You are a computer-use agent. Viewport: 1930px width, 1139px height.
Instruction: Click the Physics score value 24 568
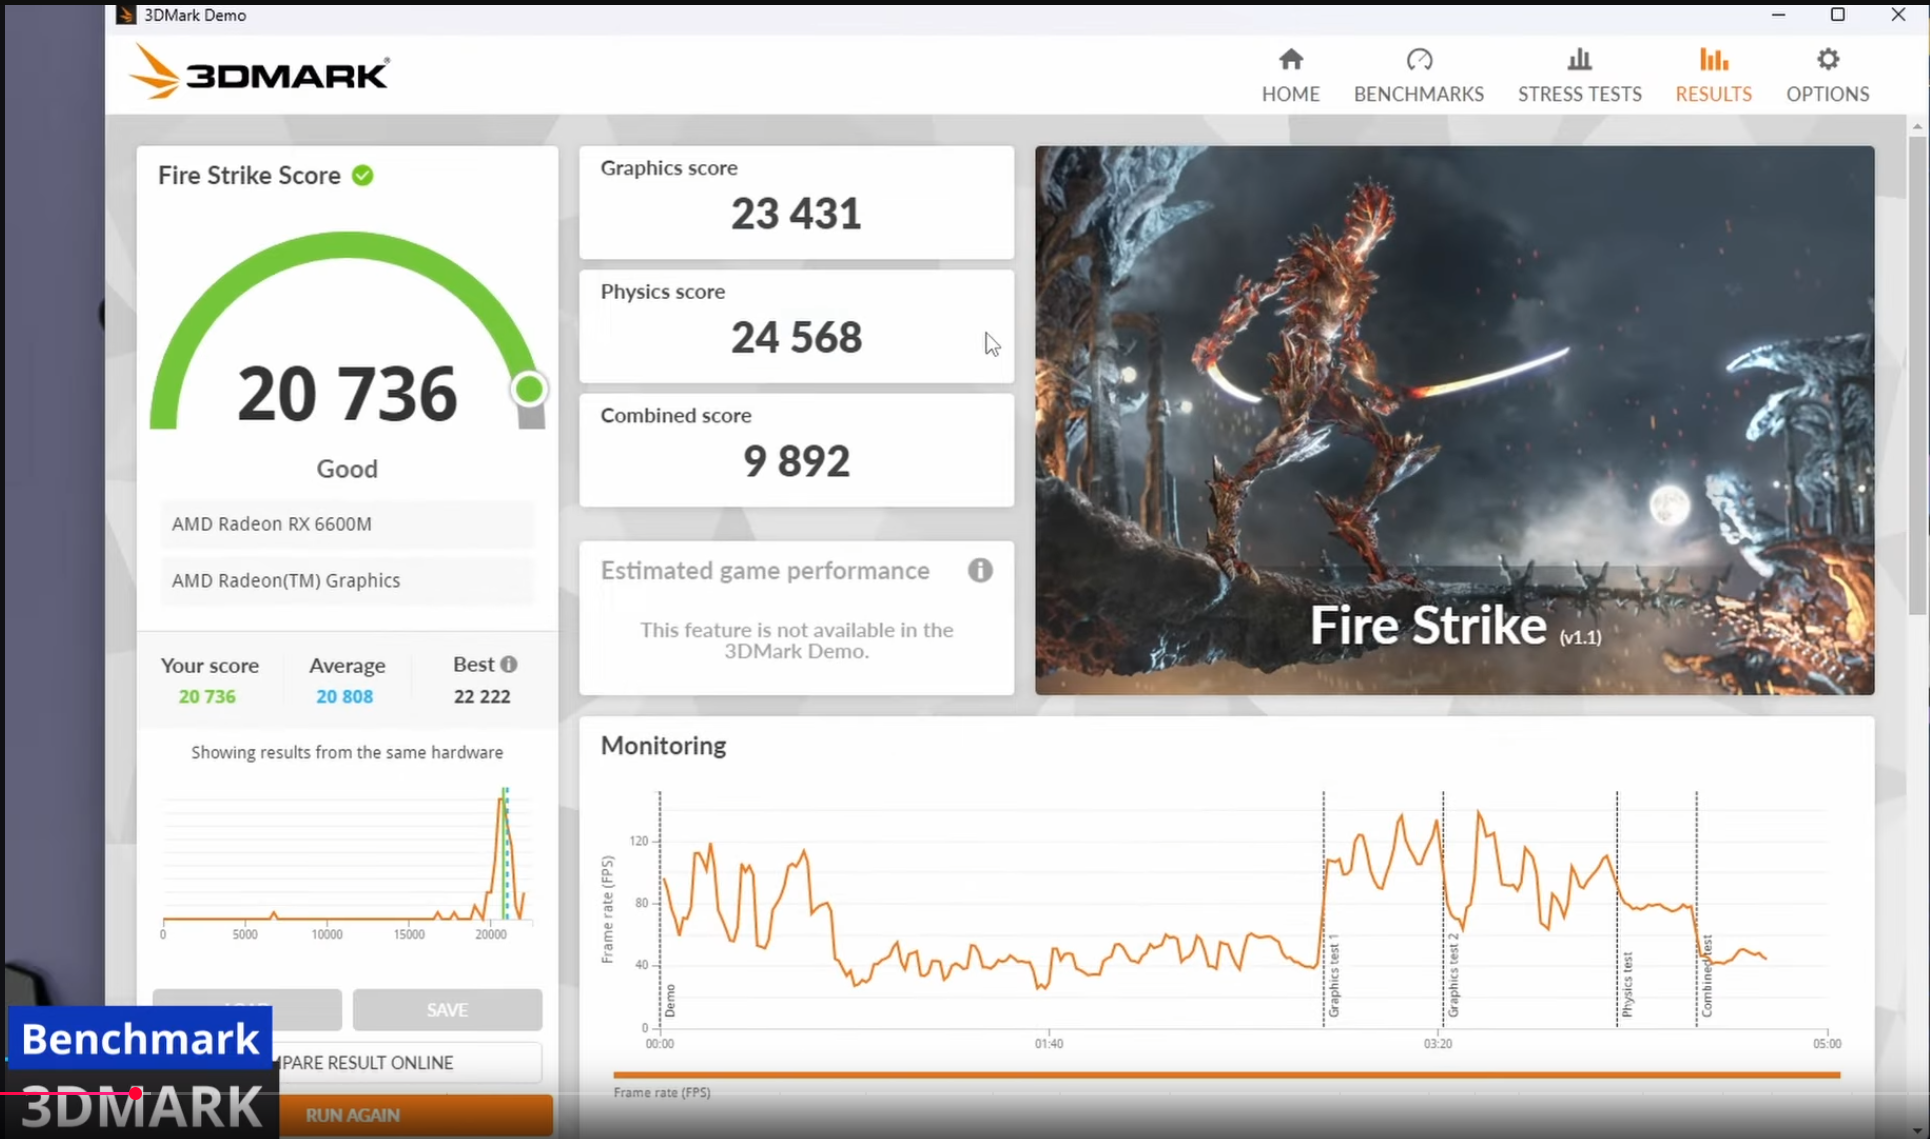pos(796,338)
